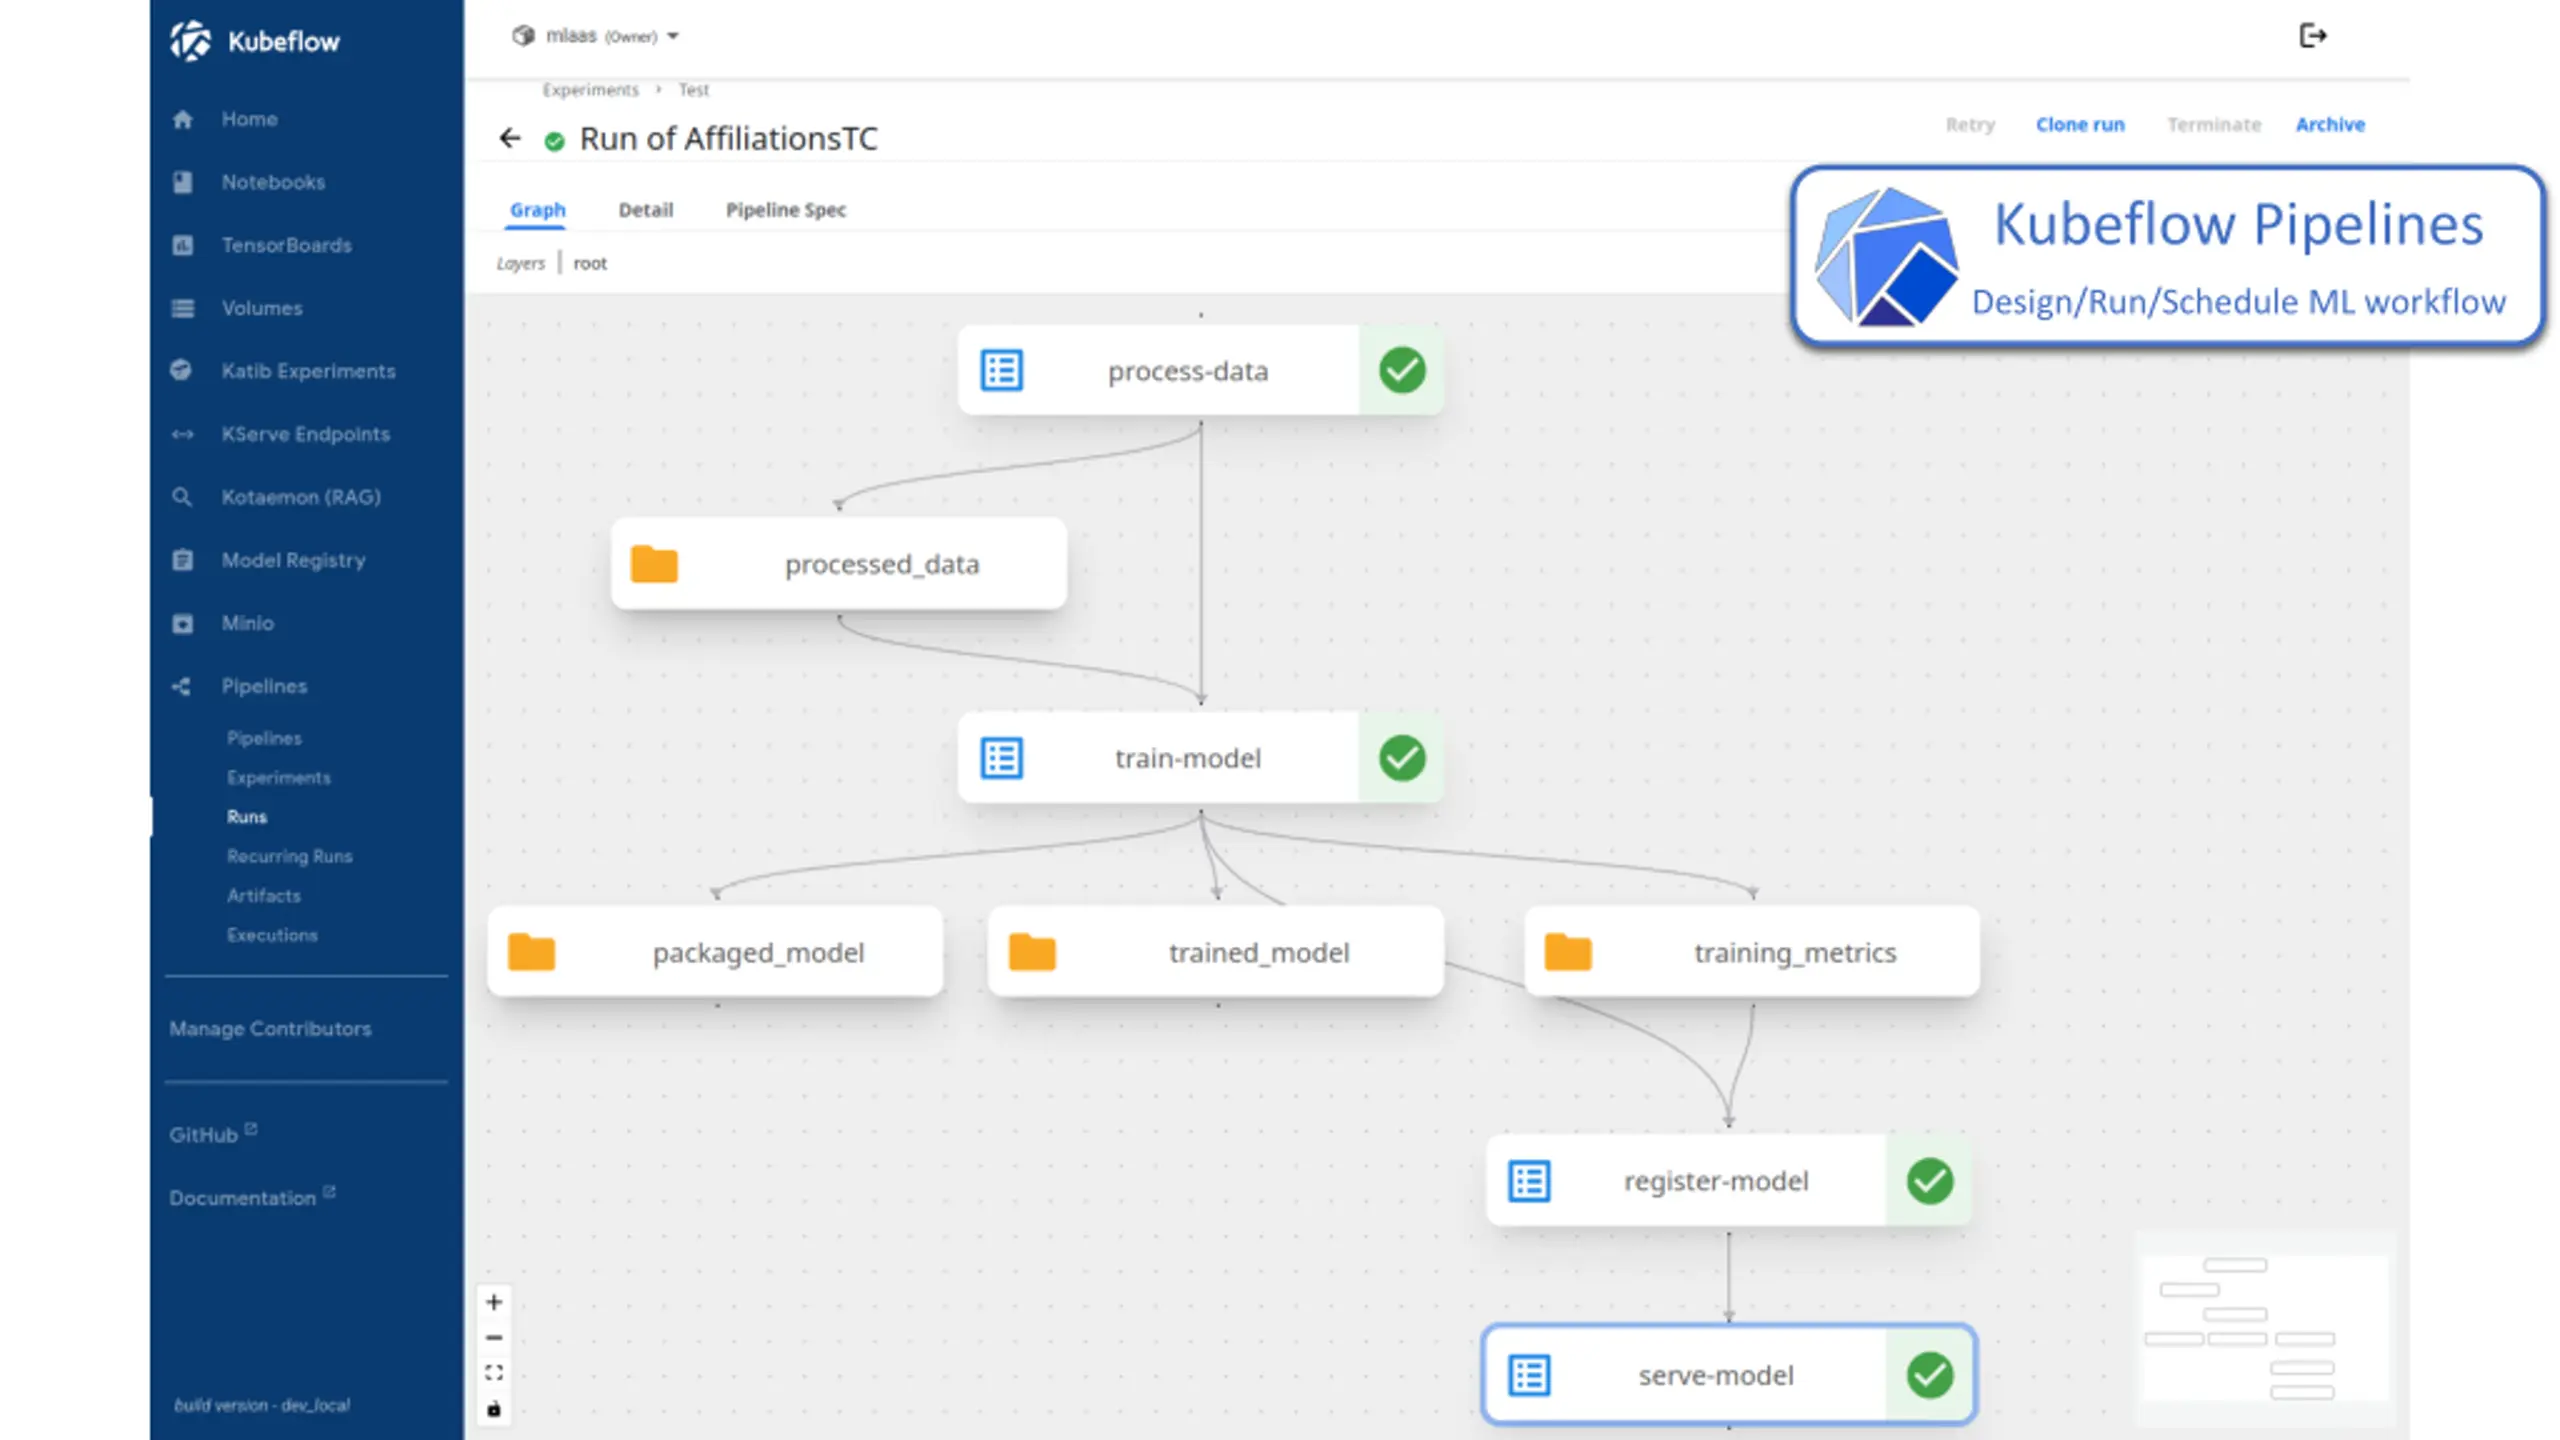
Task: Open Artifacts sub-item
Action: (x=263, y=895)
